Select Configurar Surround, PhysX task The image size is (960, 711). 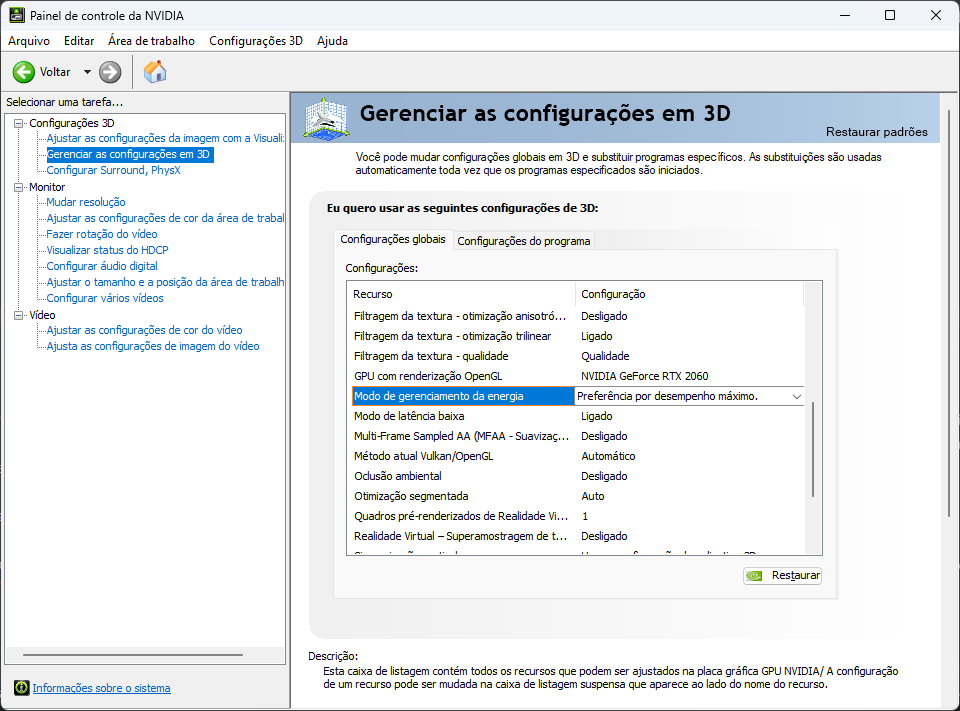tap(113, 170)
